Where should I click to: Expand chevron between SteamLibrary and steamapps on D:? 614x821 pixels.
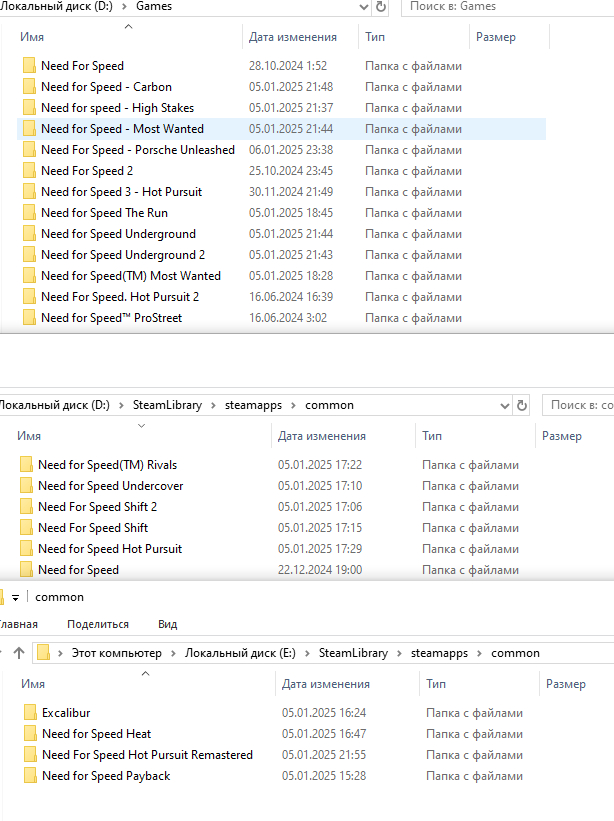[214, 405]
